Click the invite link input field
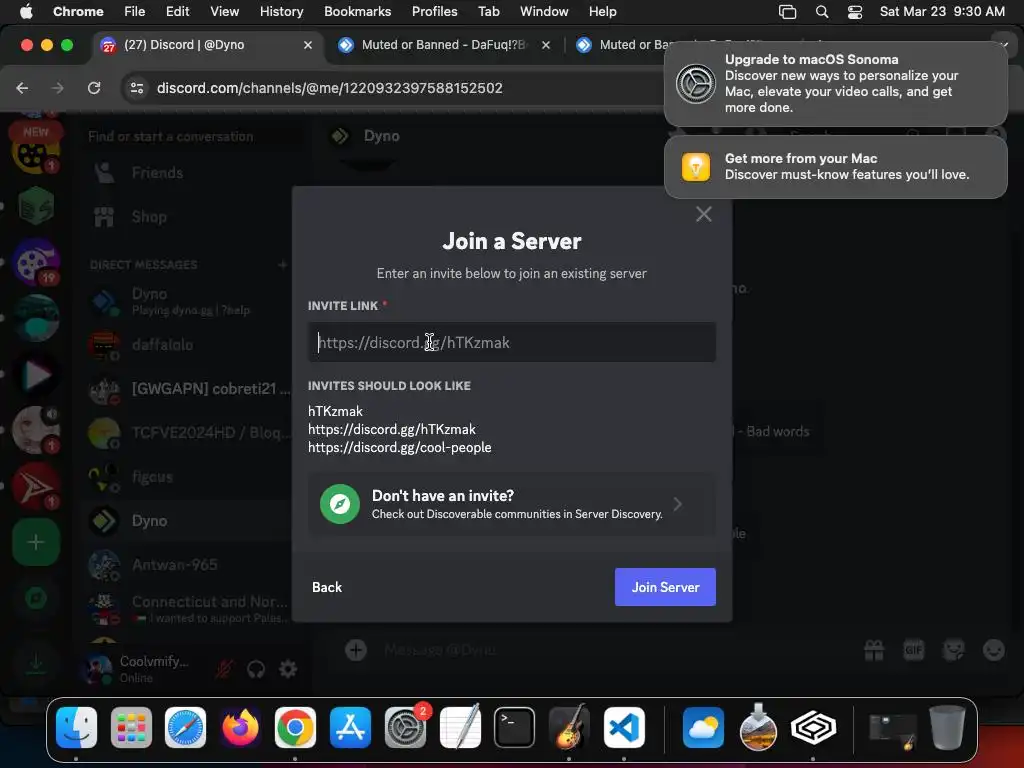The width and height of the screenshot is (1024, 768). pyautogui.click(x=511, y=342)
